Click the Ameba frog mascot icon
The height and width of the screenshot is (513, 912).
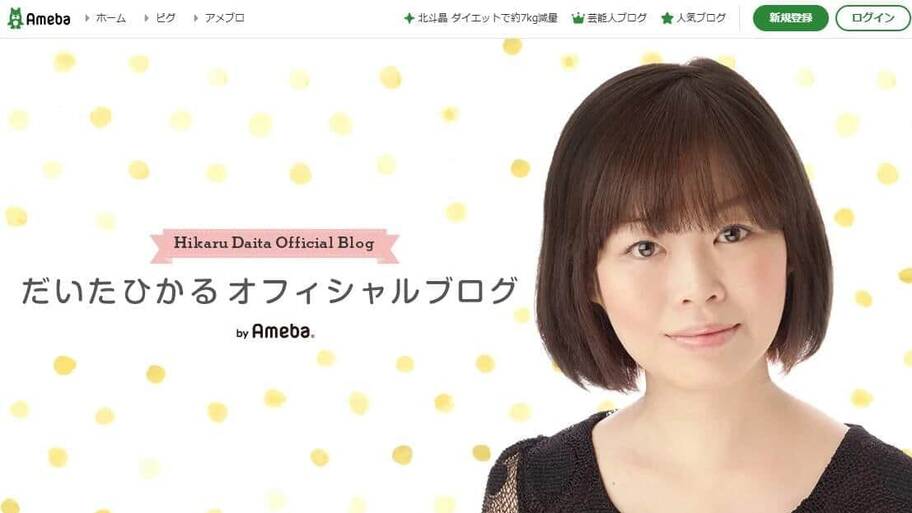tap(15, 19)
